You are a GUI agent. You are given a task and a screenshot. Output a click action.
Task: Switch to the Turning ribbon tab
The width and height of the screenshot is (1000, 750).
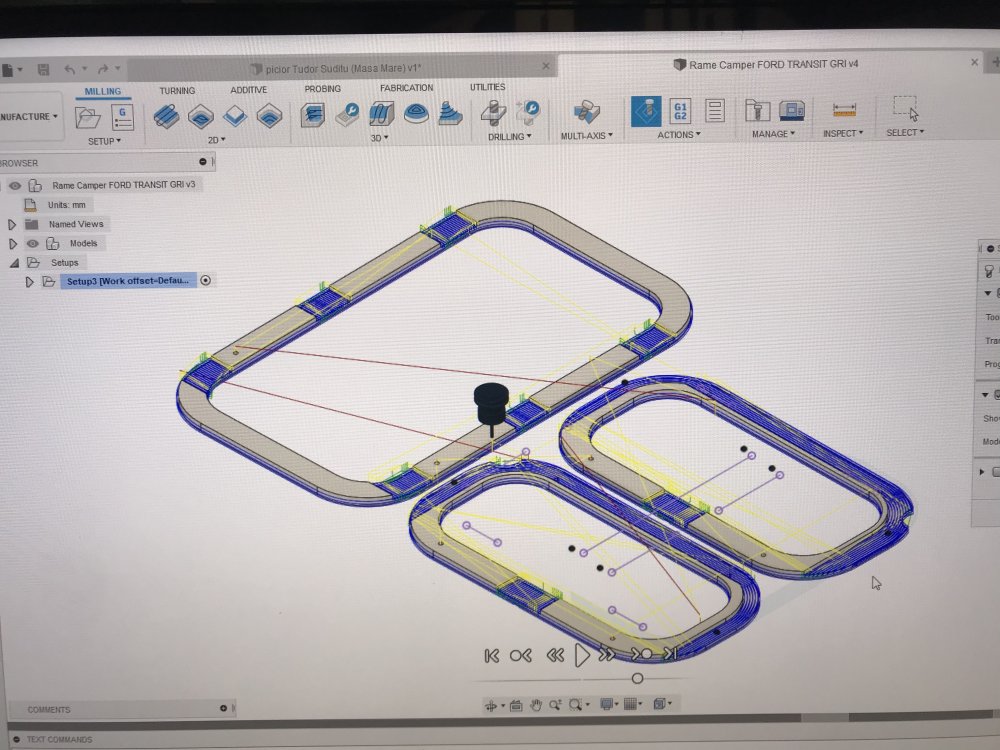(x=177, y=90)
